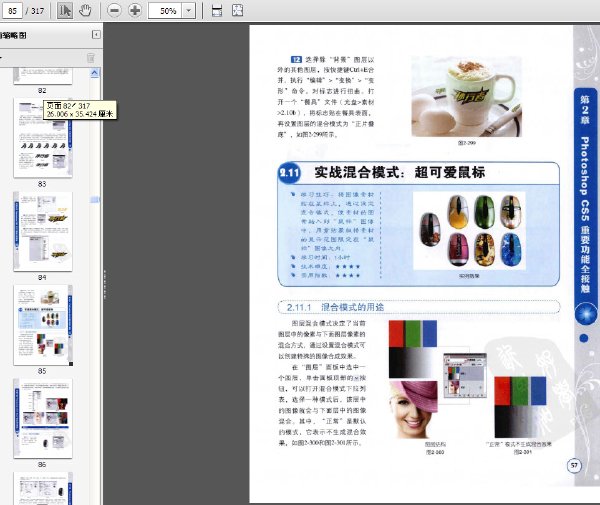Open page 86 thumbnail
Screen dimensions: 600x505
43,419
